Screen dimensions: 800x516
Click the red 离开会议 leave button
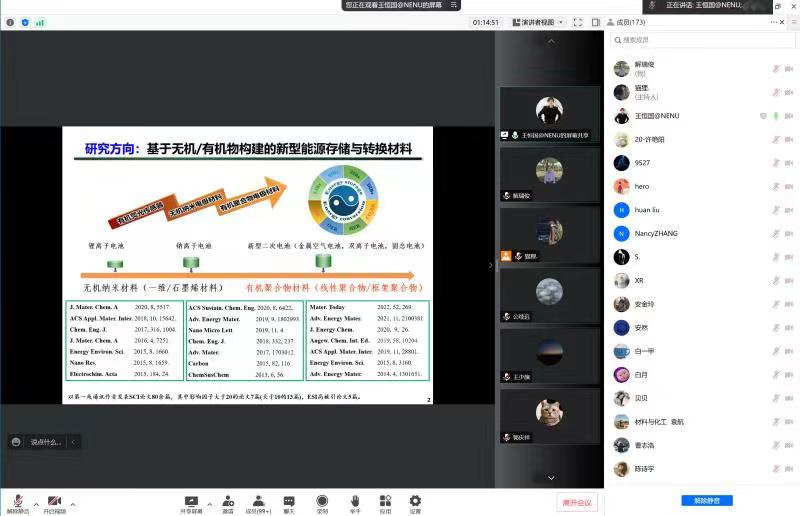577,502
